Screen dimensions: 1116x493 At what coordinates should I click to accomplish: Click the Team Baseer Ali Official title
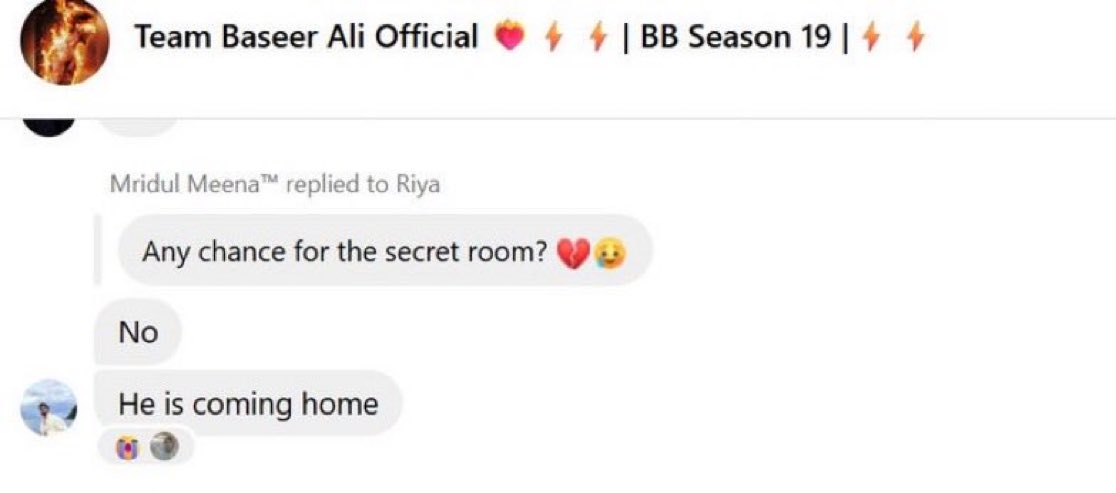click(307, 37)
